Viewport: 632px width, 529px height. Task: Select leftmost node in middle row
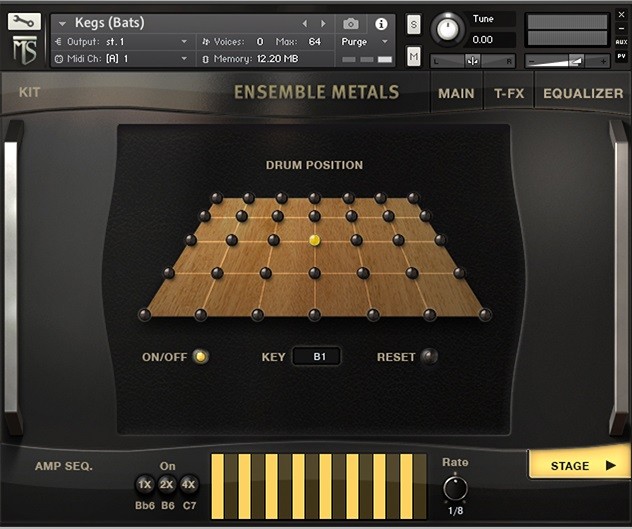point(191,240)
